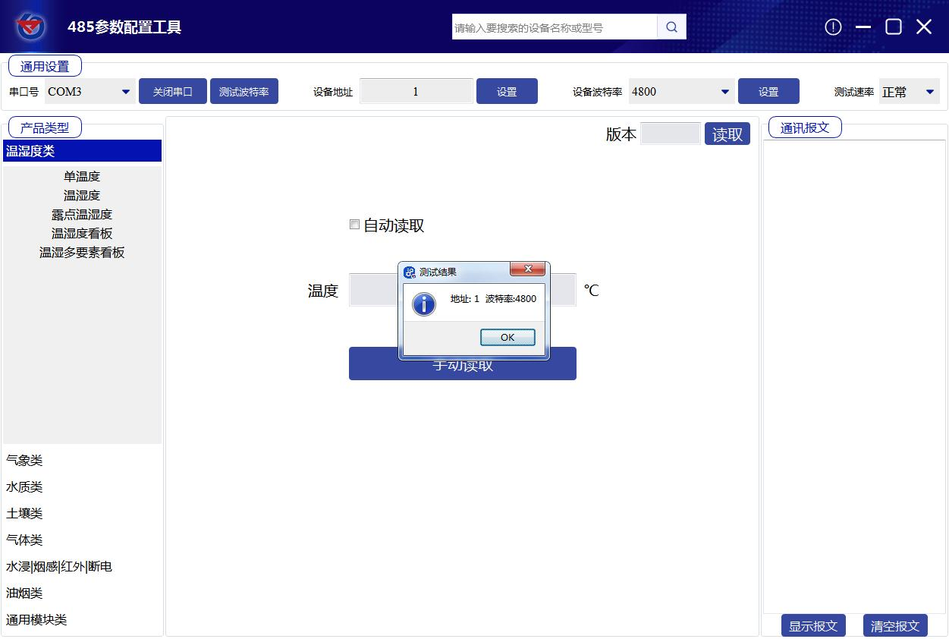Click the 通用设置 section label
The height and width of the screenshot is (639, 949).
pyautogui.click(x=45, y=66)
